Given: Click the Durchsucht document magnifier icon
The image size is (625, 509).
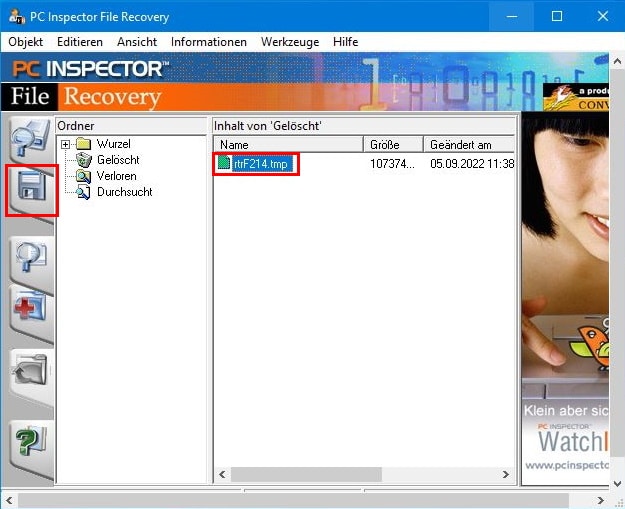Looking at the screenshot, I should pos(83,192).
